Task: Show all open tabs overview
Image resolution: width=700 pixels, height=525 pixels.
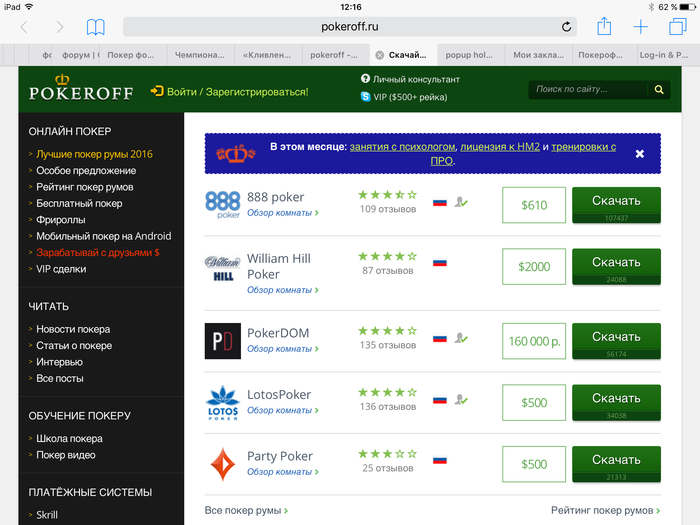Action: (x=678, y=26)
